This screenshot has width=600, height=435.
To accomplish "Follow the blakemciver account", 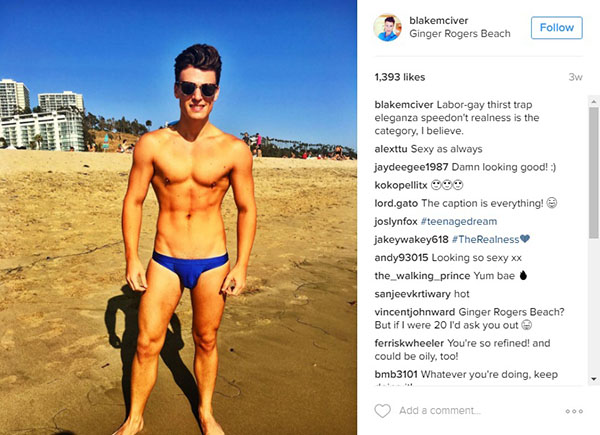I will pyautogui.click(x=557, y=28).
